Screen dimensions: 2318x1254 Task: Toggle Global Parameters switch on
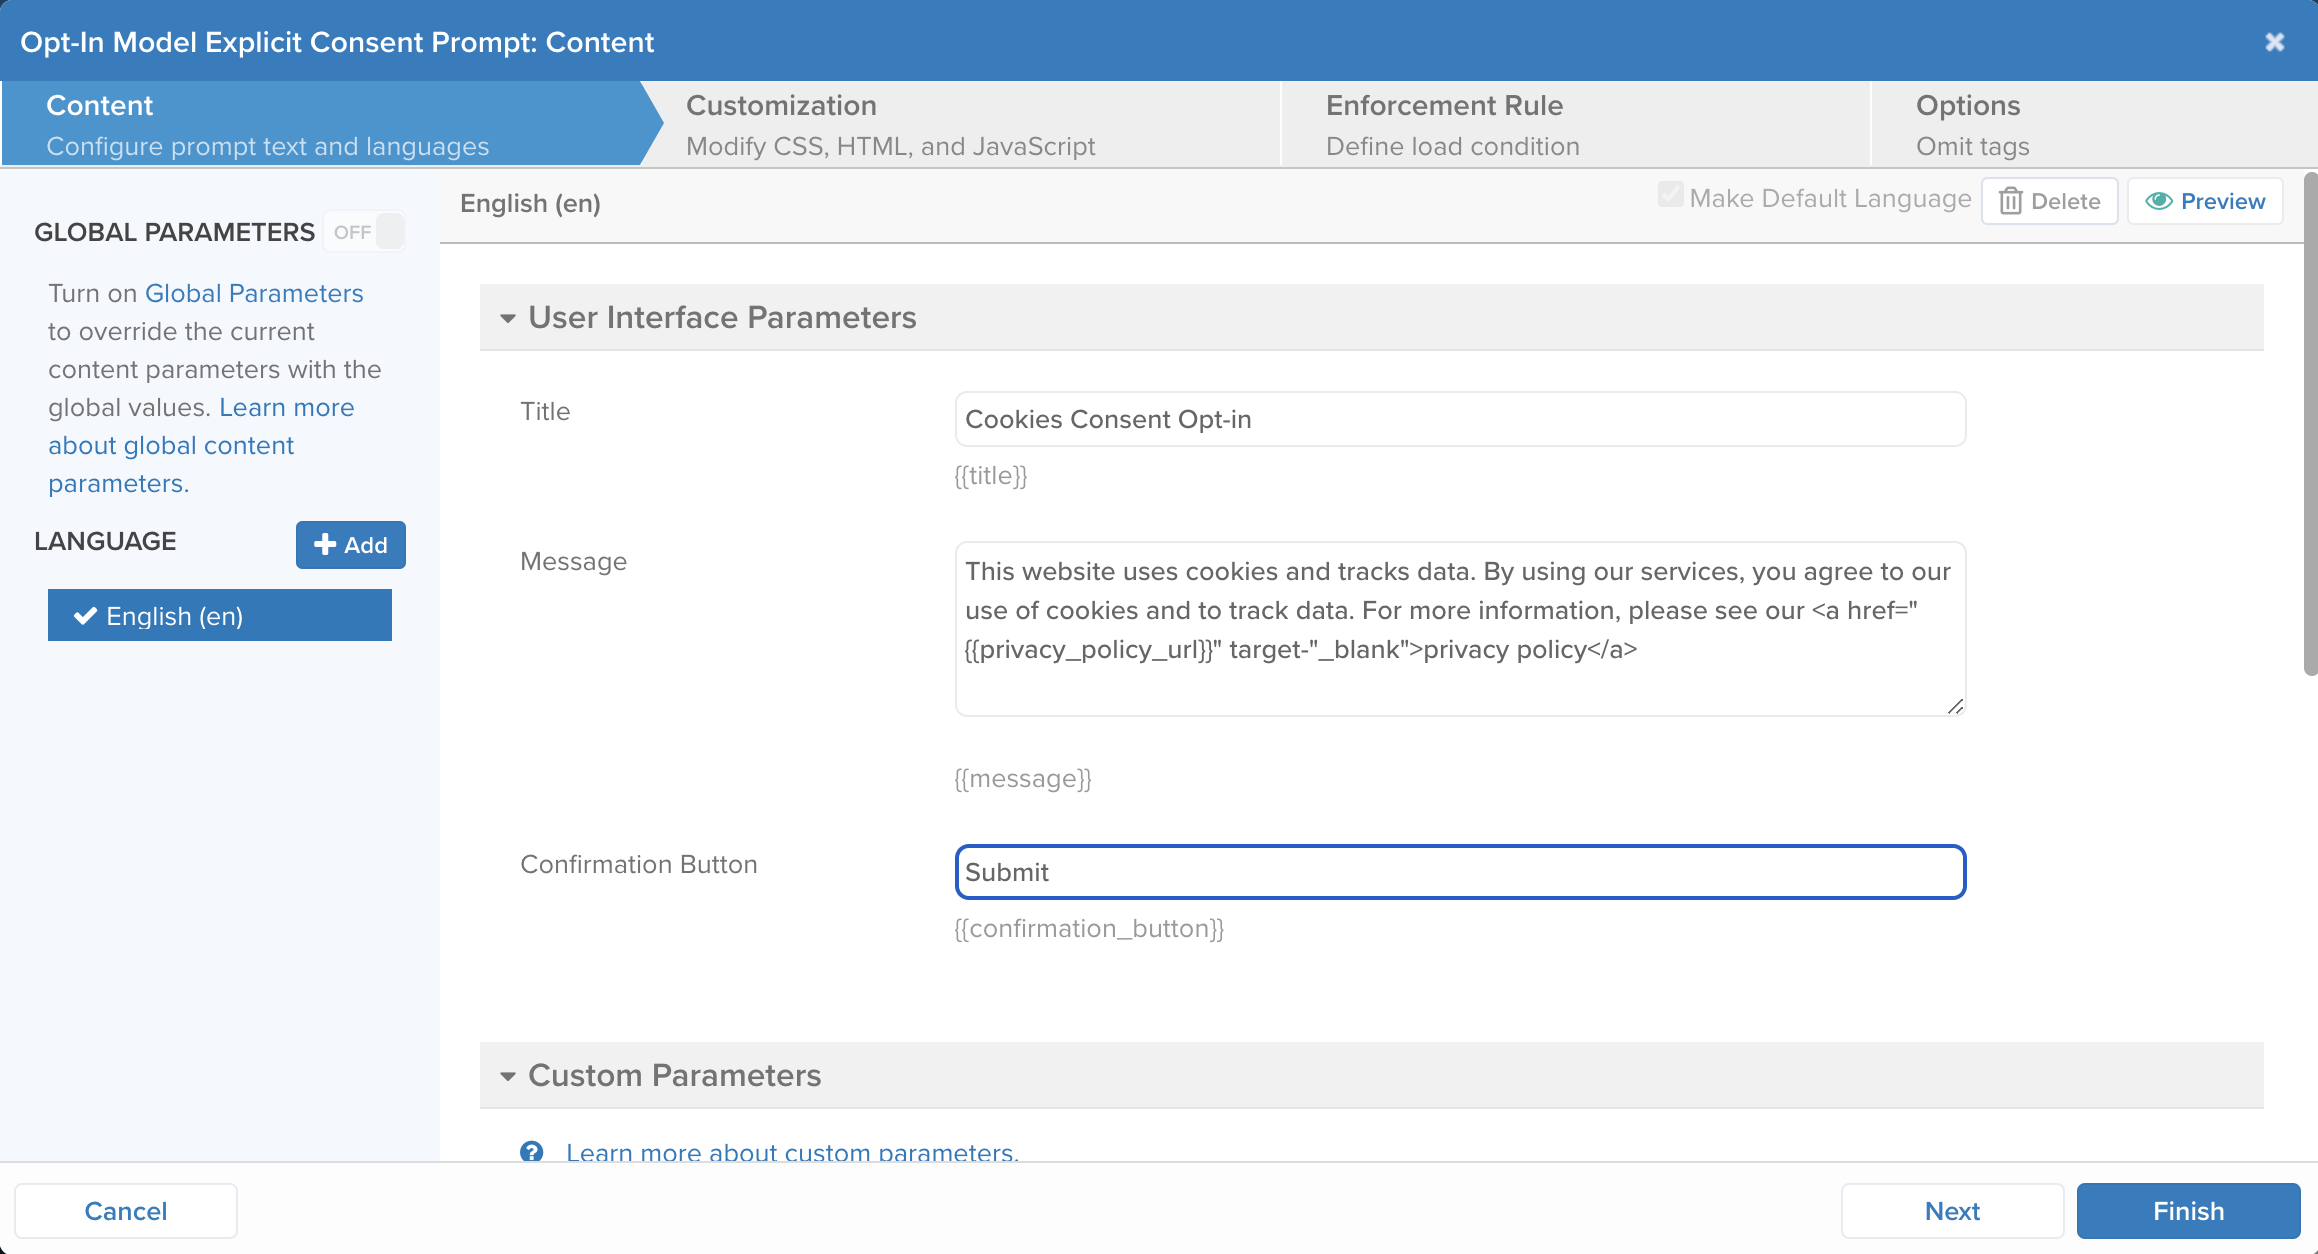(x=366, y=232)
